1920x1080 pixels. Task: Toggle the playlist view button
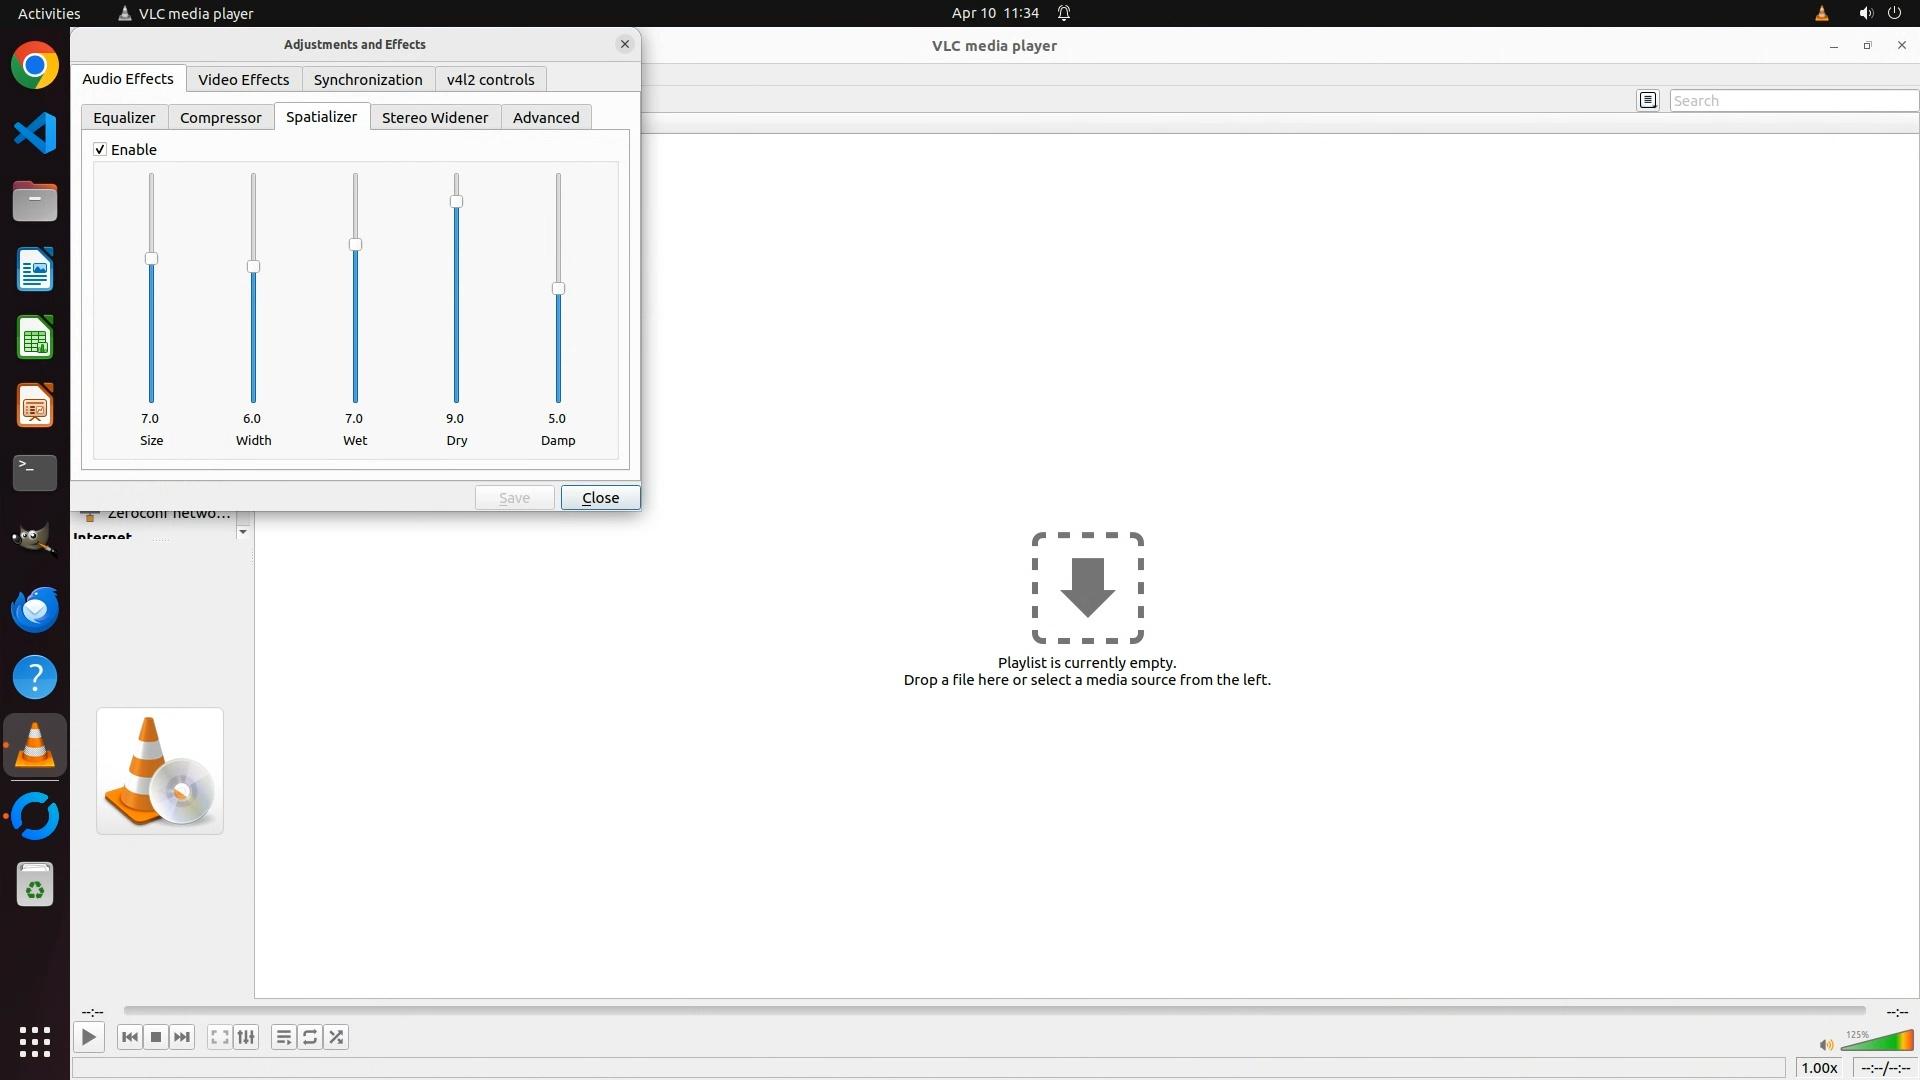click(284, 1037)
